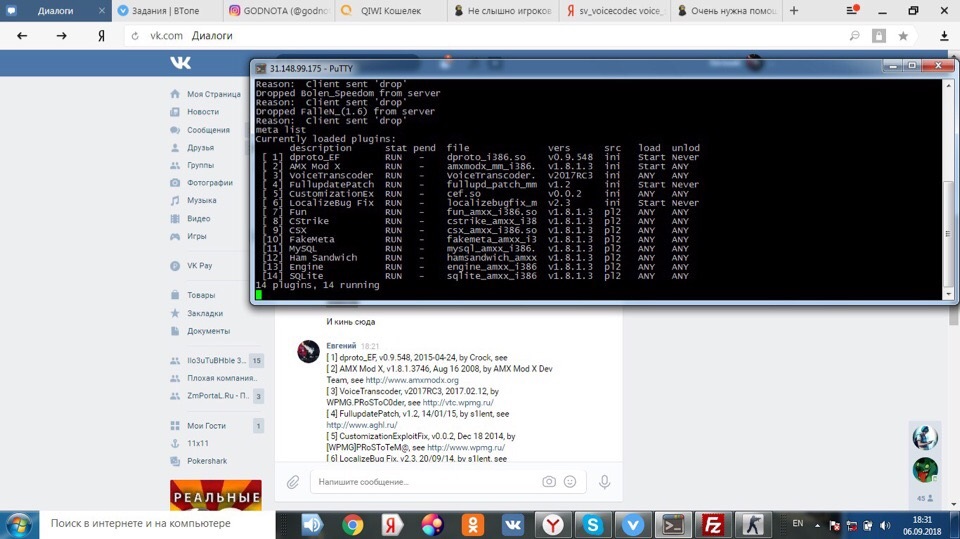The image size is (960, 539).
Task: Switch to QIWI Кошелек tab
Action: click(391, 10)
